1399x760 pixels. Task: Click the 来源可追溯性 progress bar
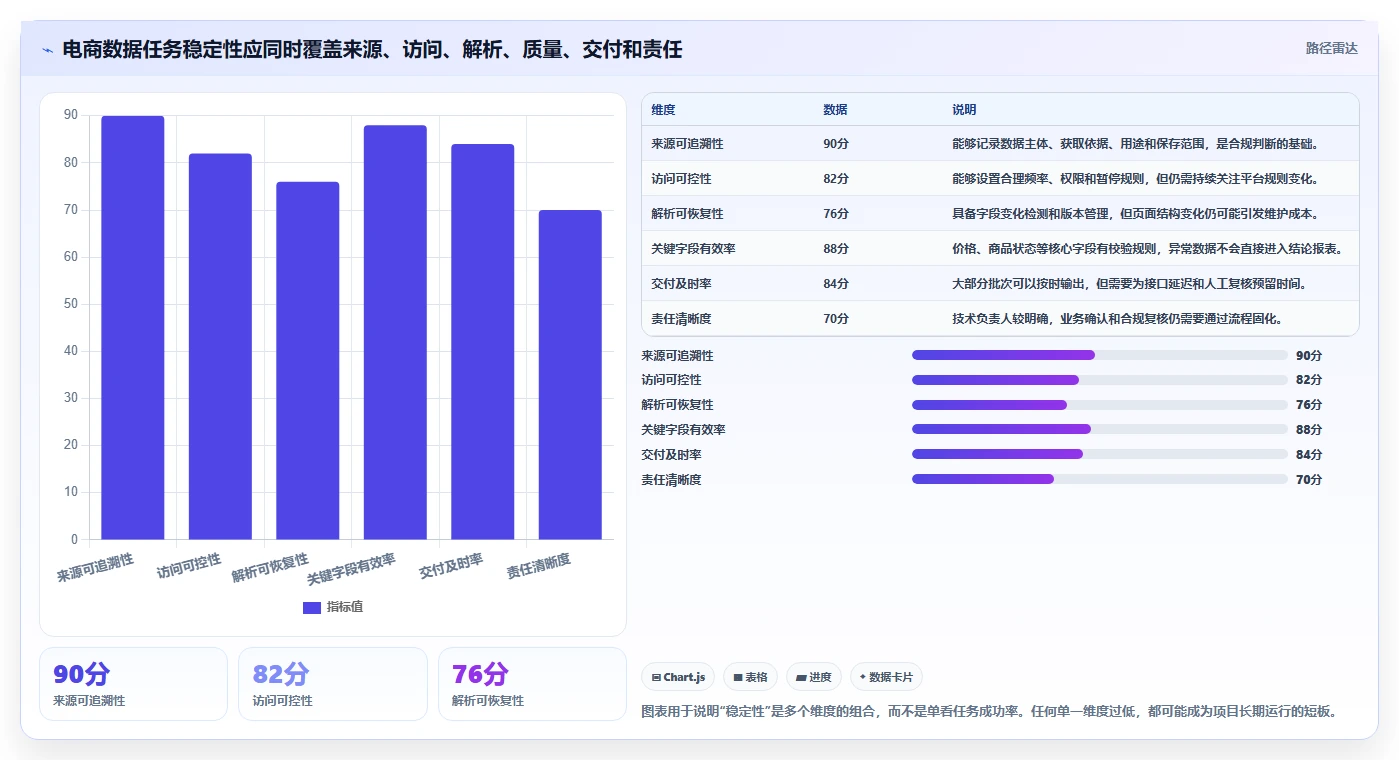coord(1100,355)
